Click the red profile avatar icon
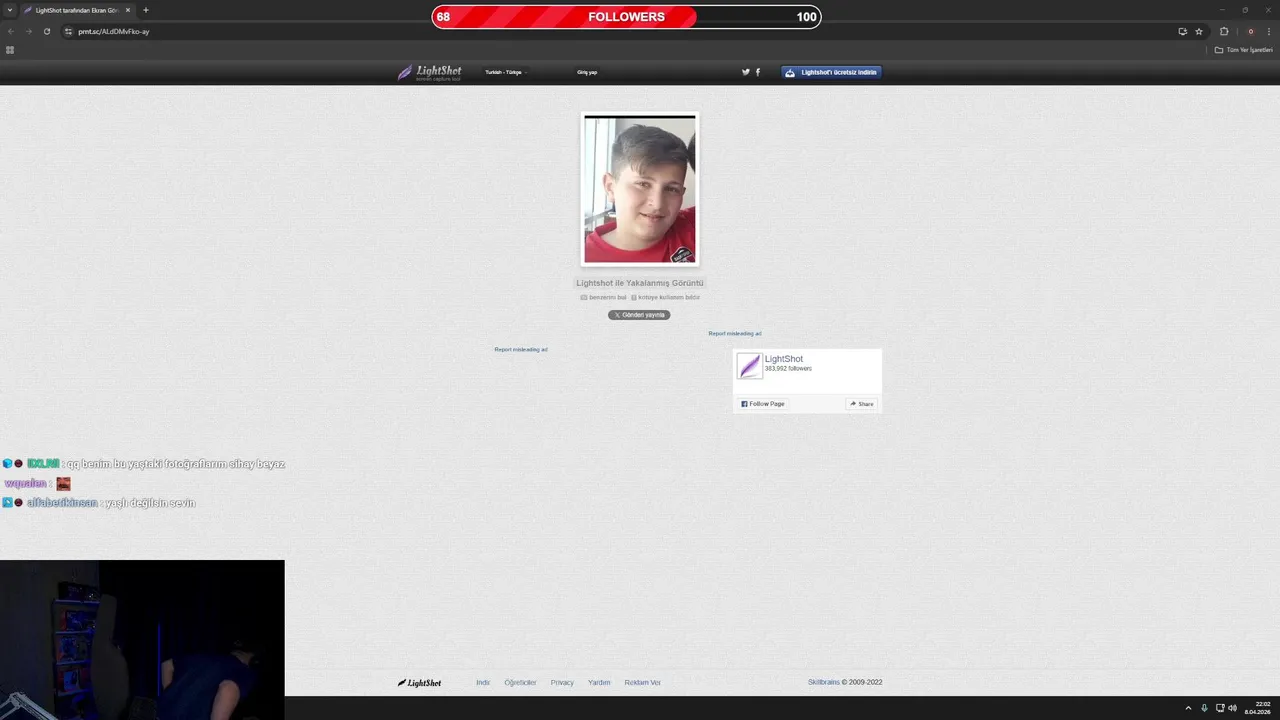Image resolution: width=1280 pixels, height=720 pixels. tap(1250, 31)
